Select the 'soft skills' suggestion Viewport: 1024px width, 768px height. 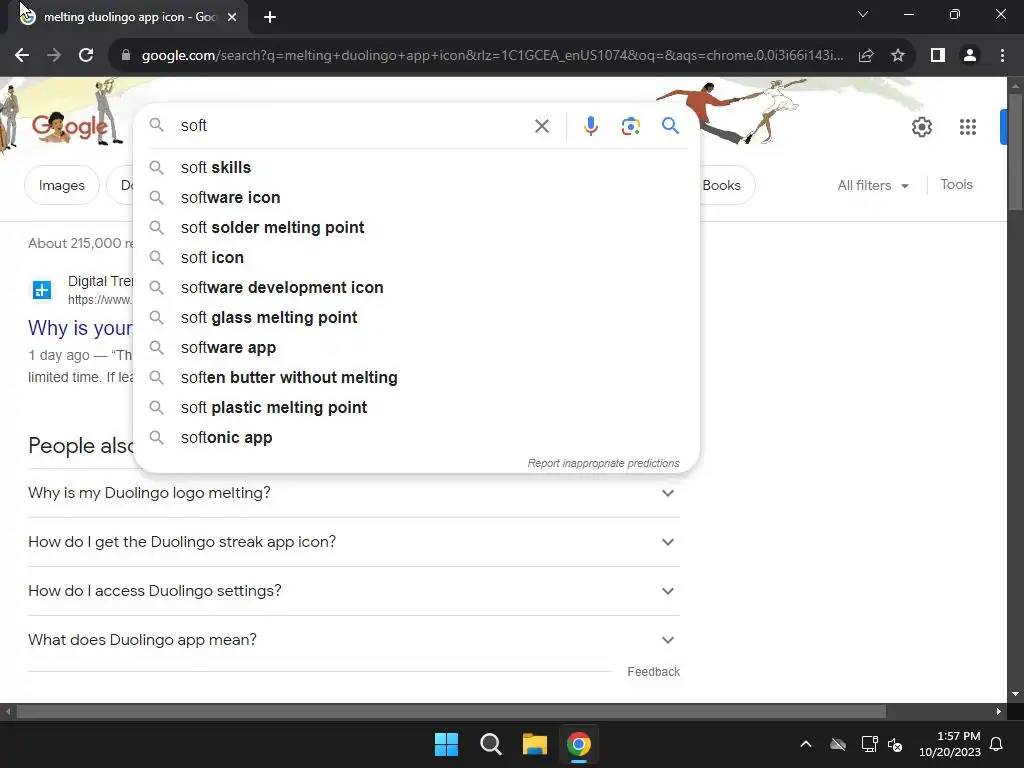(x=416, y=167)
